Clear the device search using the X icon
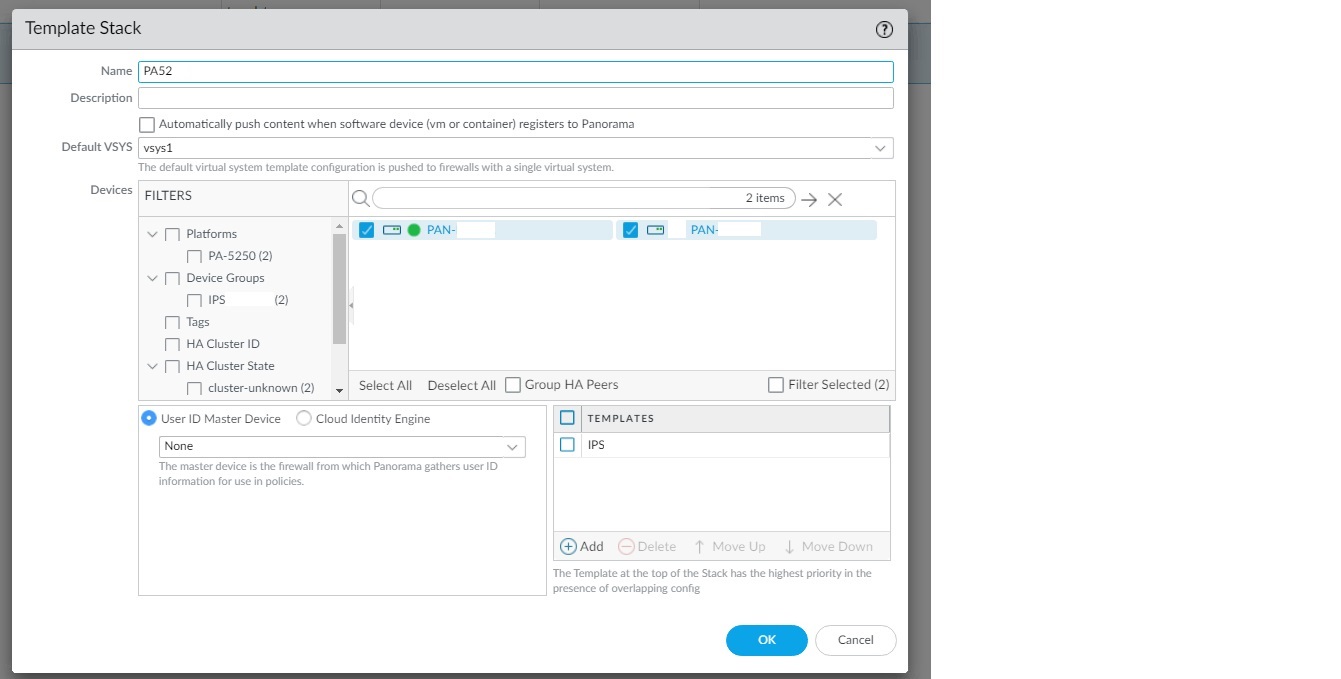The image size is (1341, 679). (x=835, y=198)
